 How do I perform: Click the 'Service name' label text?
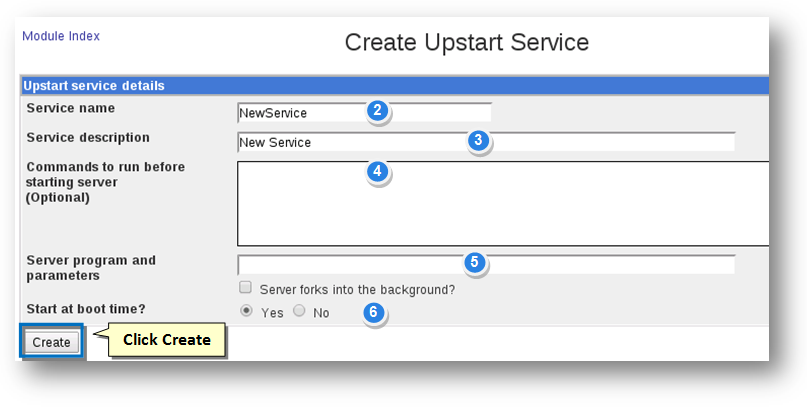tap(70, 108)
